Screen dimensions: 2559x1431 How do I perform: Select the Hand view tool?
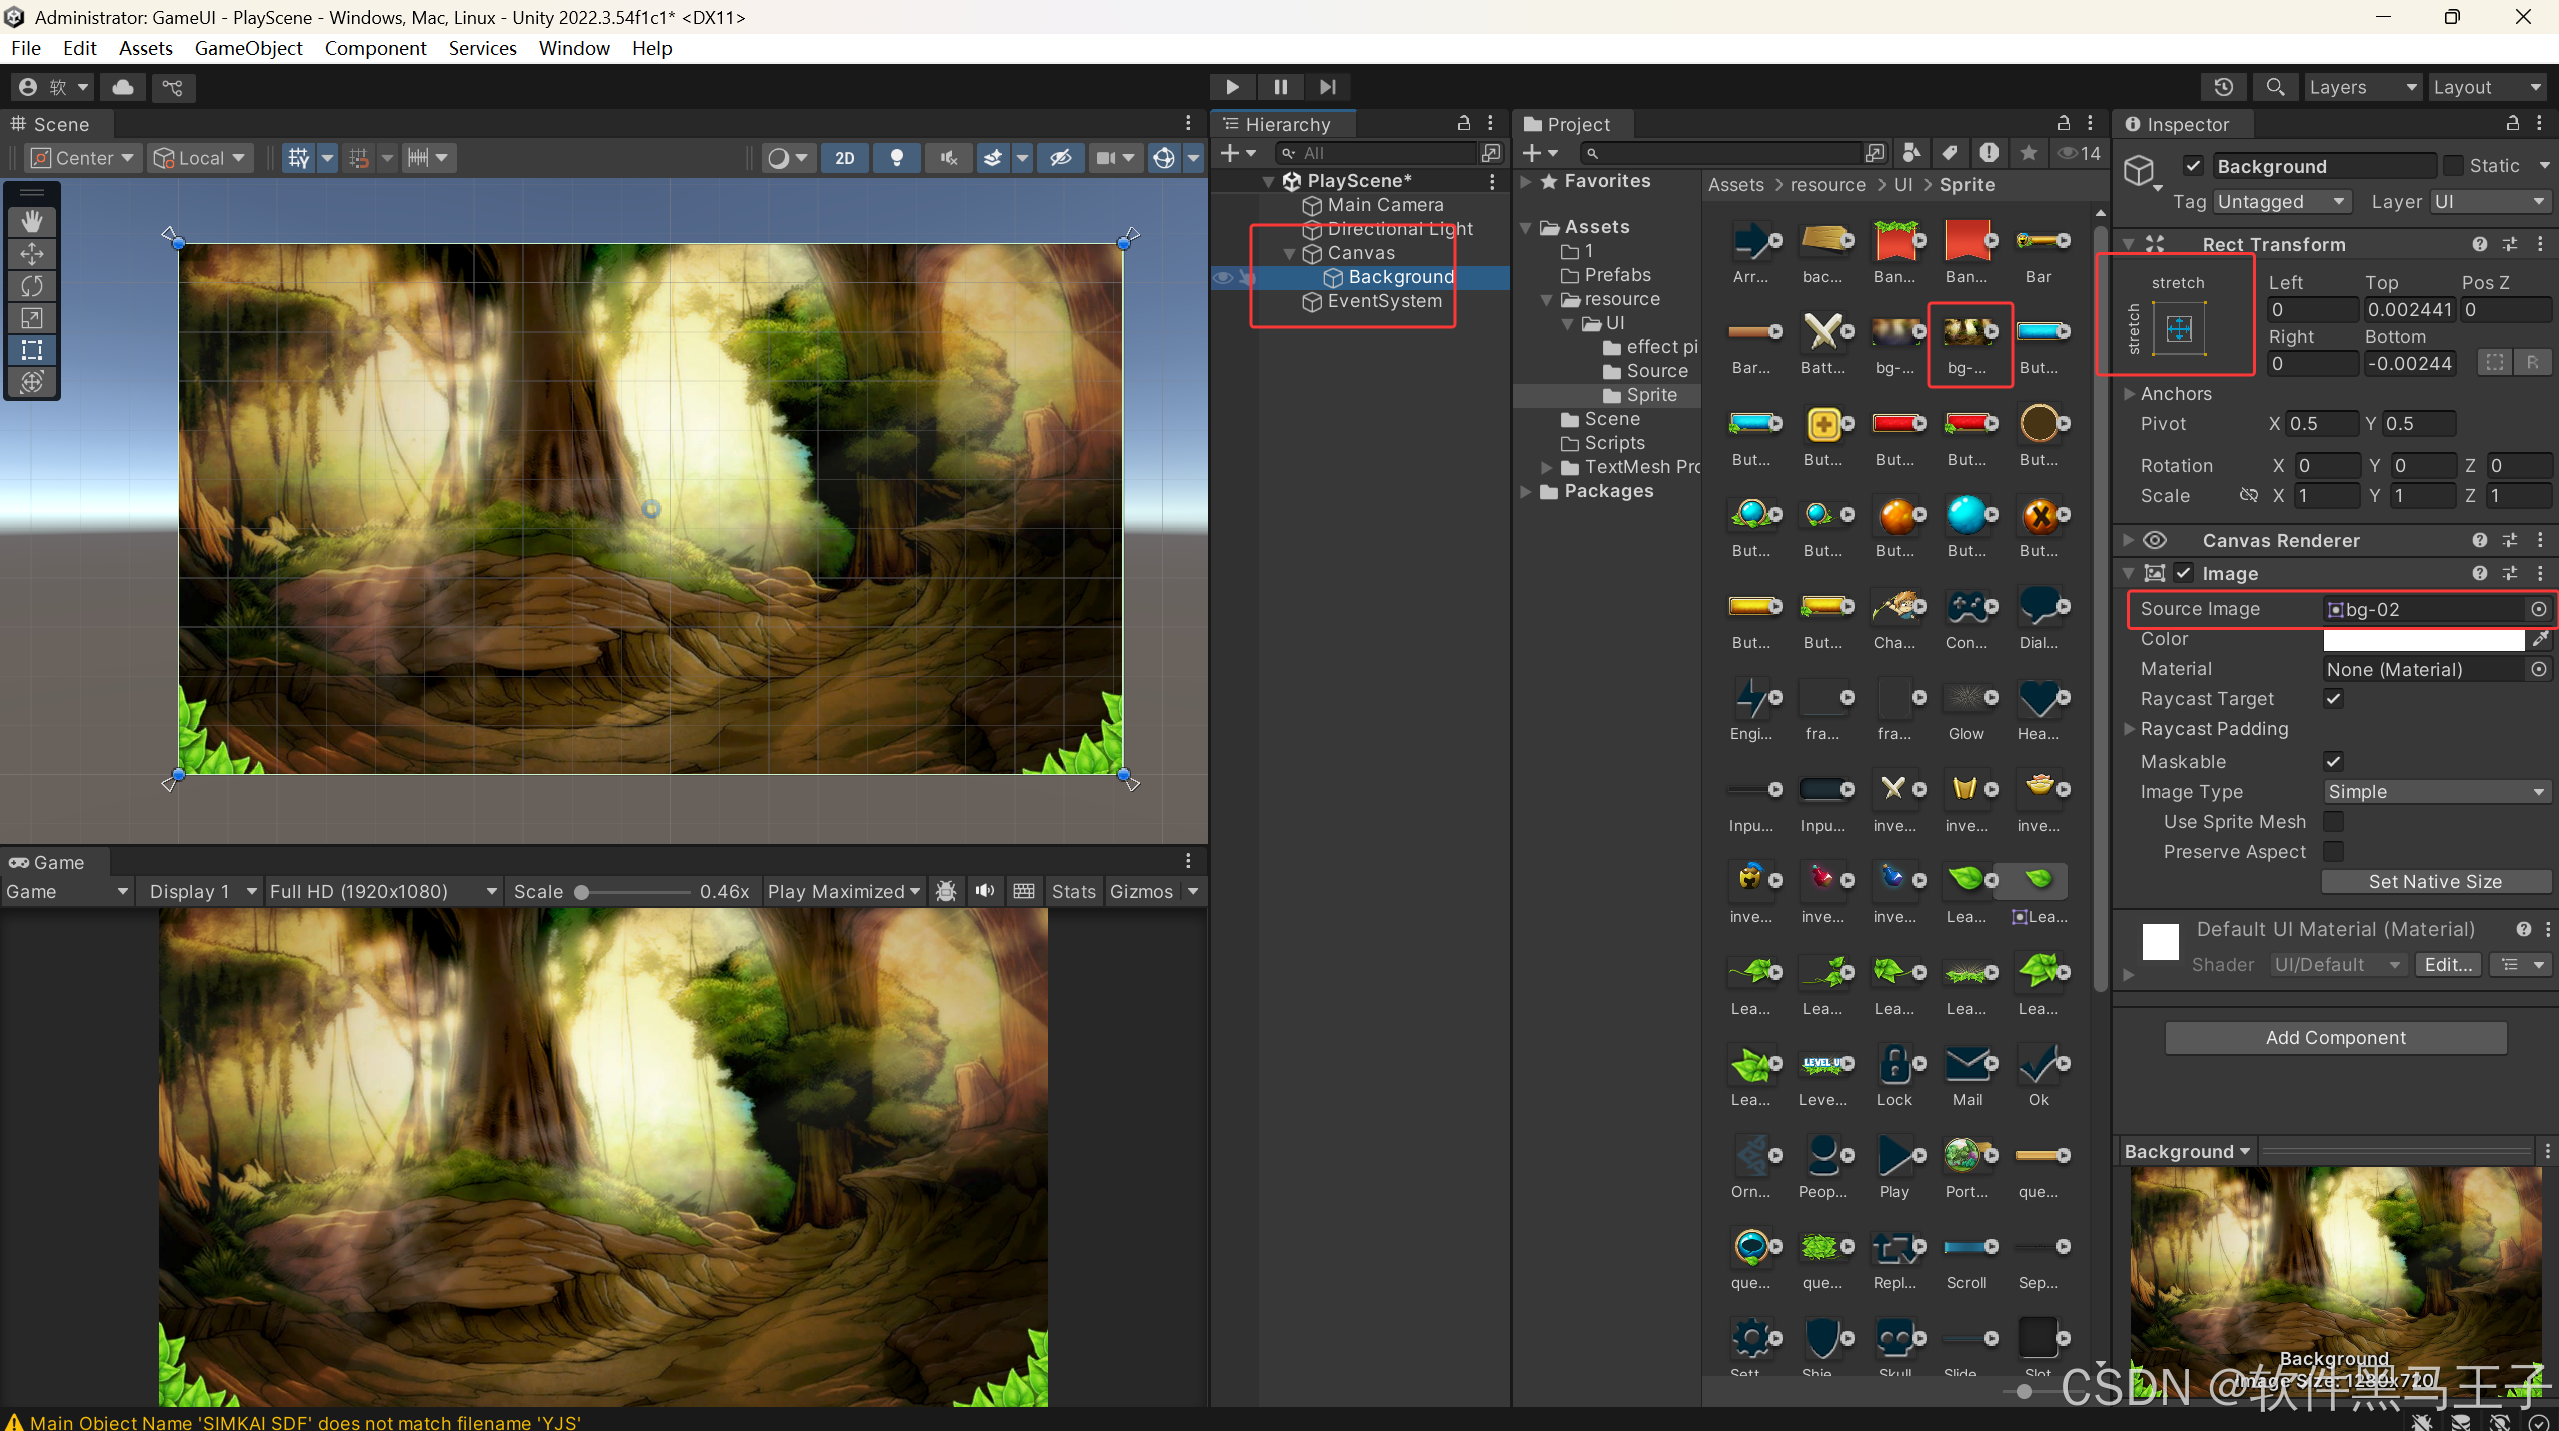click(32, 221)
